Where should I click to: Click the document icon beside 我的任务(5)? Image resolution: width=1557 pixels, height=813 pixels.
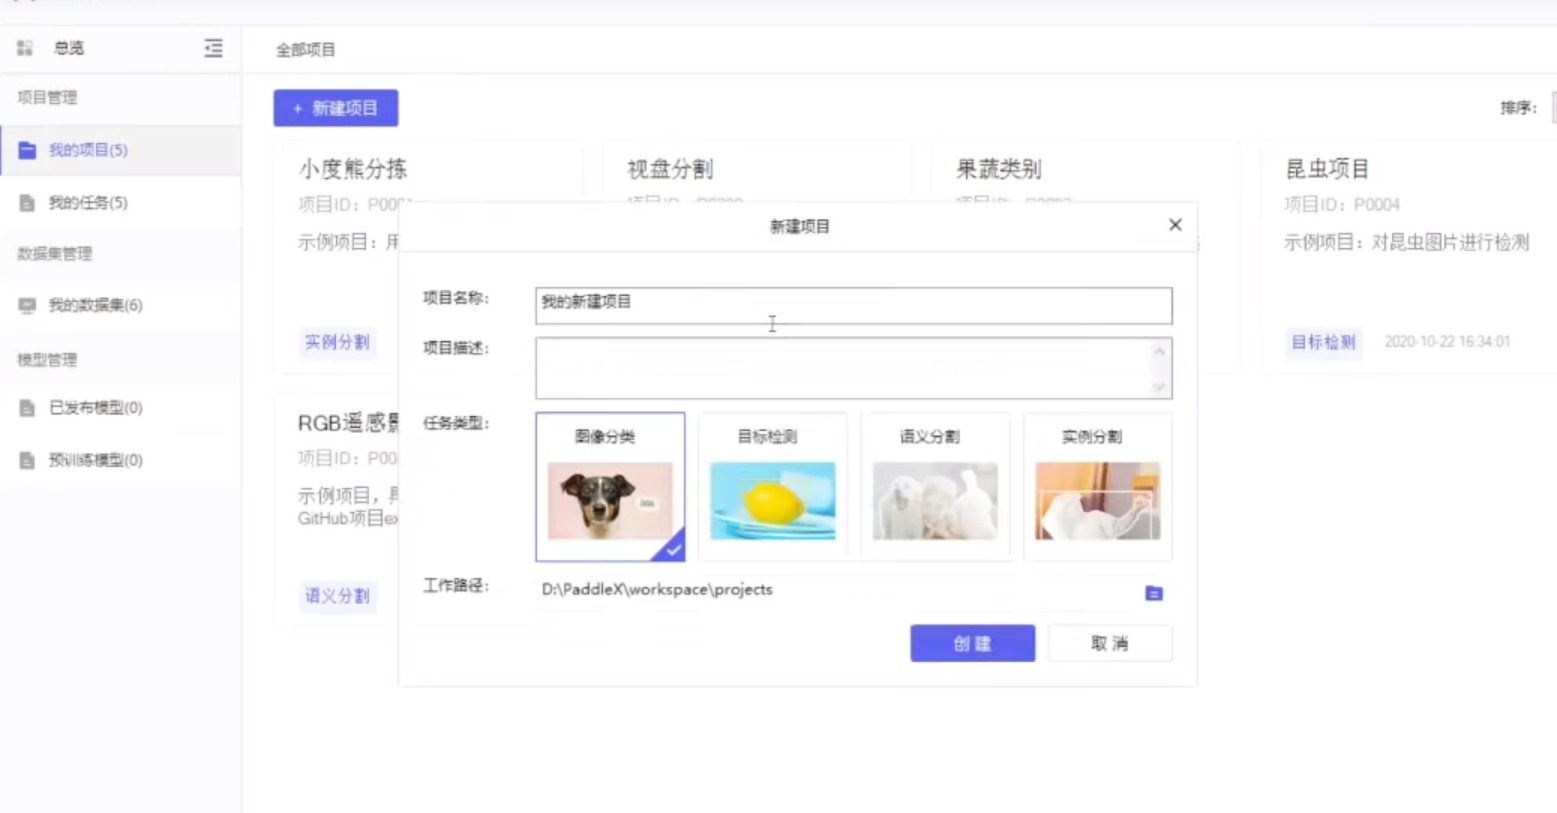27,202
